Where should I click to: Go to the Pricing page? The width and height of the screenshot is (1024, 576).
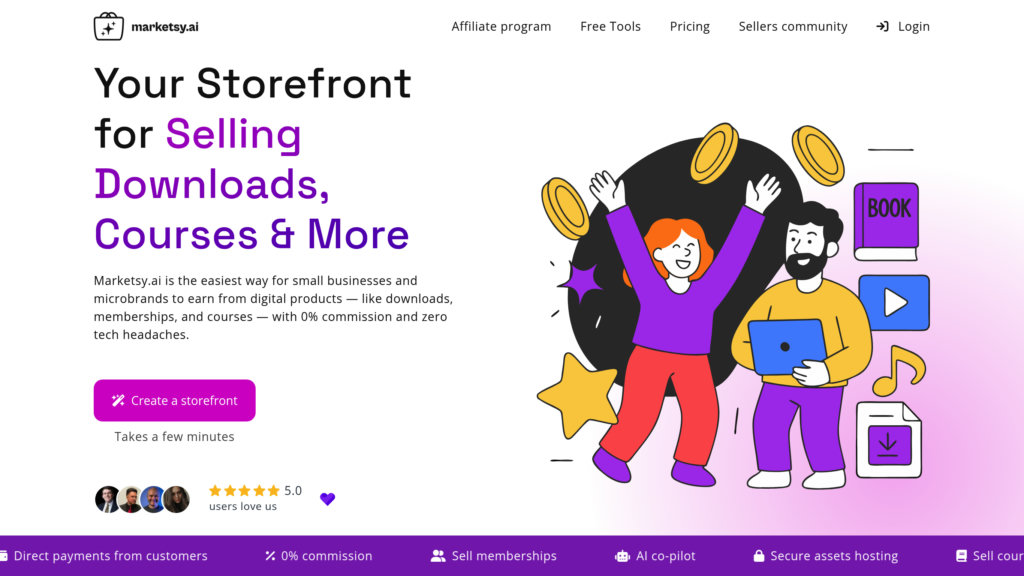690,27
